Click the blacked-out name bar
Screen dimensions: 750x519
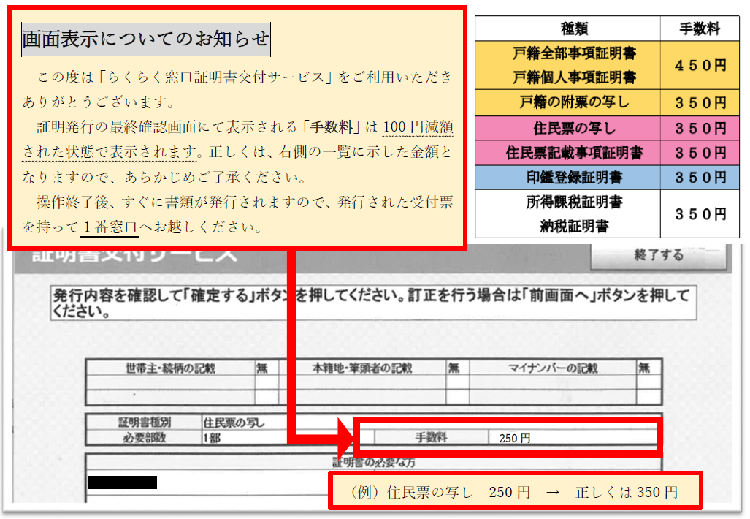(122, 483)
